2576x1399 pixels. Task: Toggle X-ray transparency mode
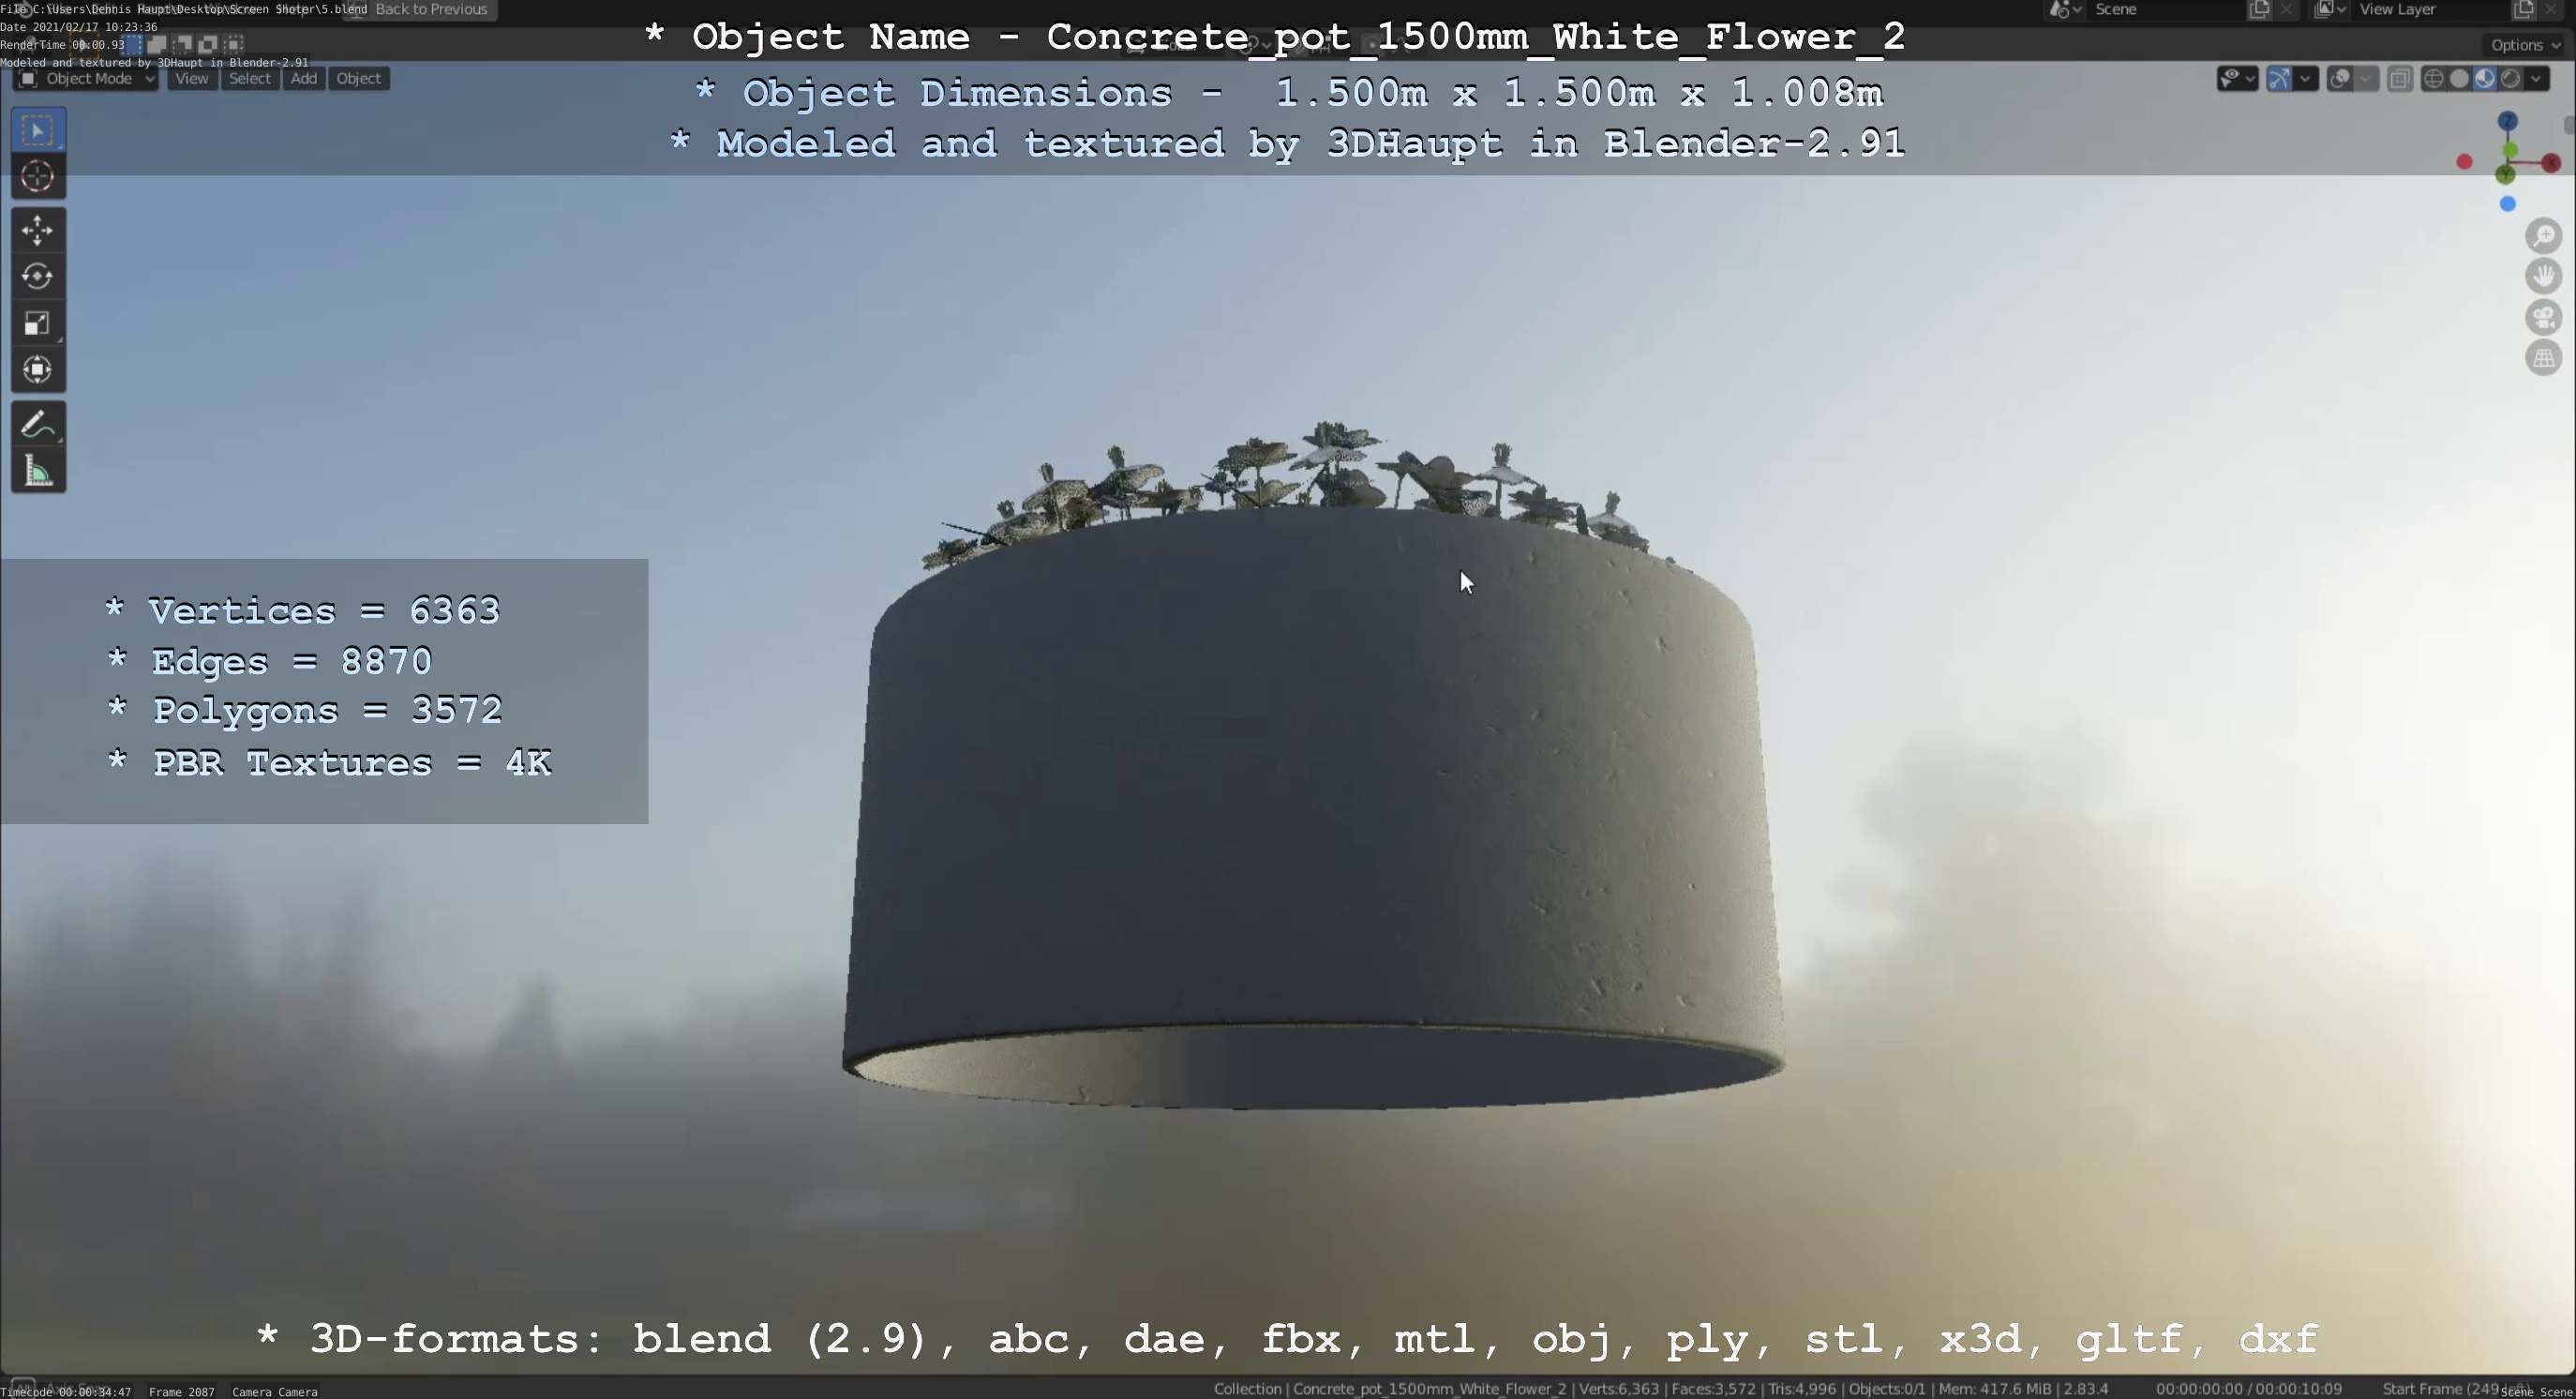[2399, 79]
